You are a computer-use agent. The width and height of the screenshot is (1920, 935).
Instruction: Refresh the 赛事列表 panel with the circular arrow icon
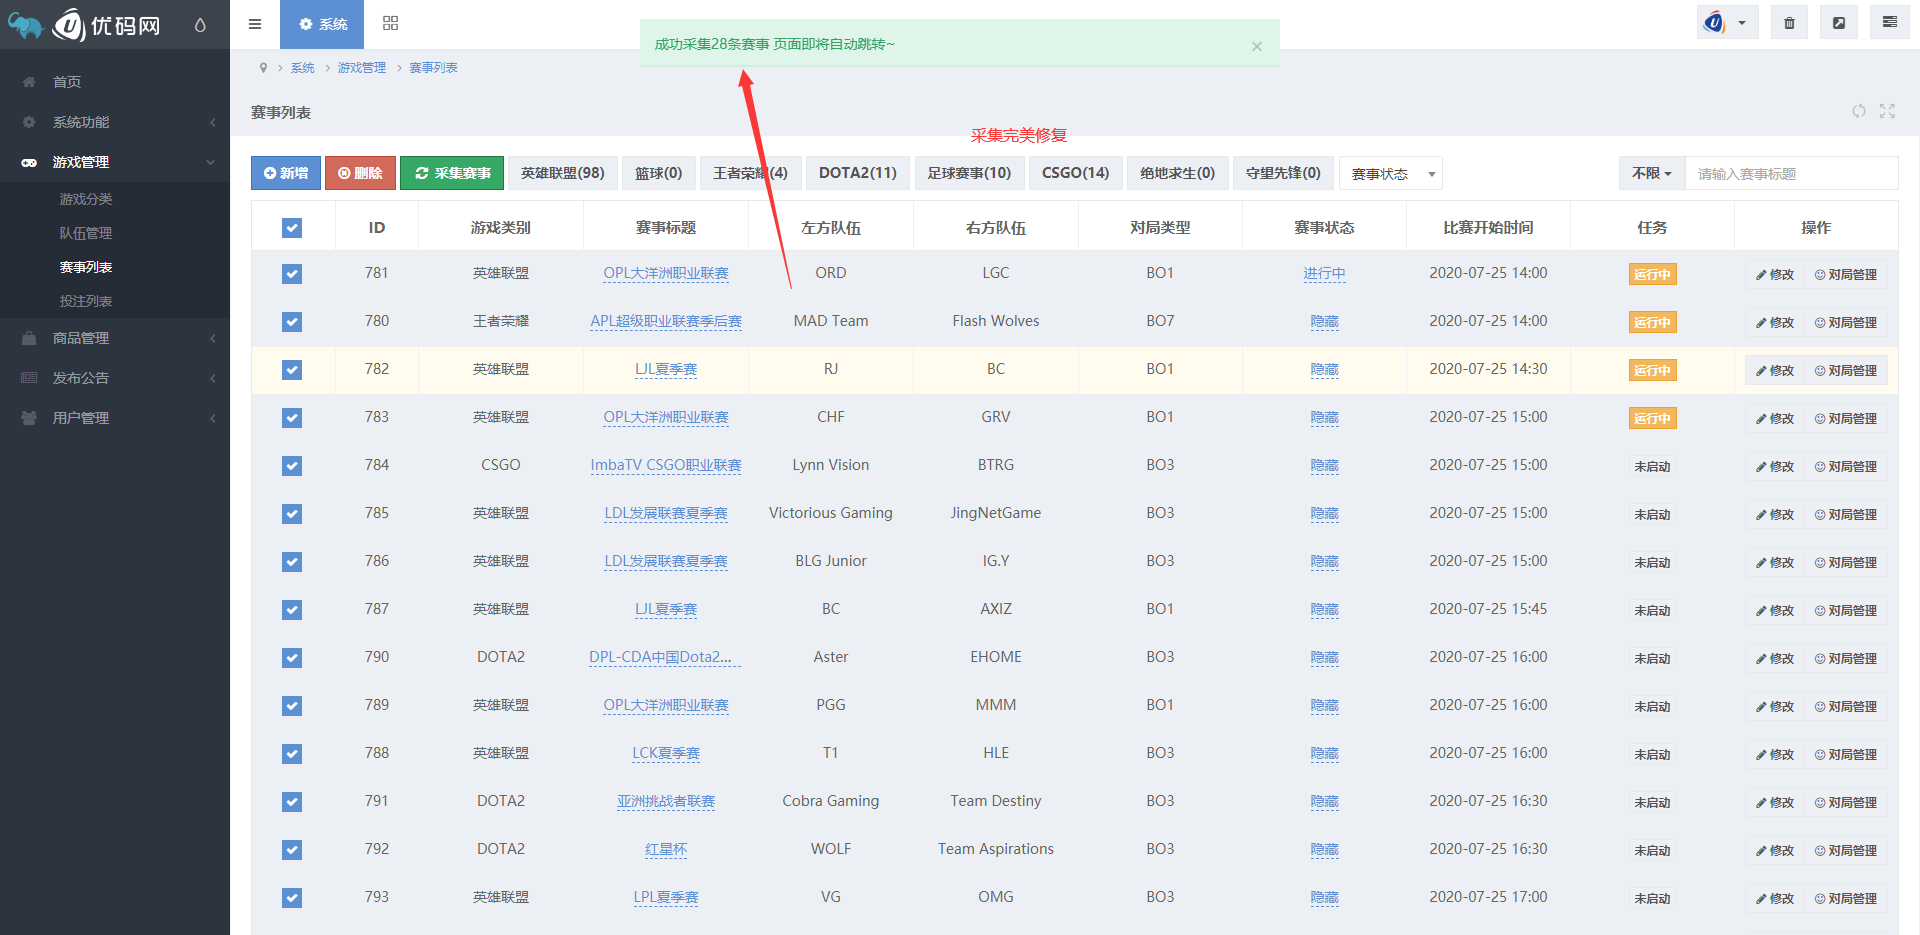(x=1859, y=111)
